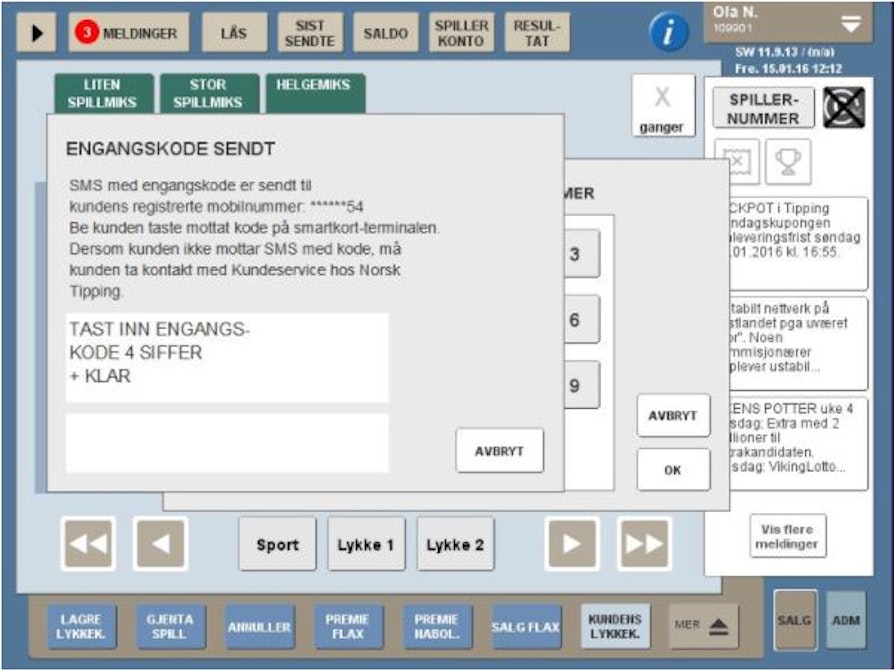The height and width of the screenshot is (671, 894).
Task: Open Meldinger with 3 notifications
Action: pyautogui.click(x=127, y=33)
